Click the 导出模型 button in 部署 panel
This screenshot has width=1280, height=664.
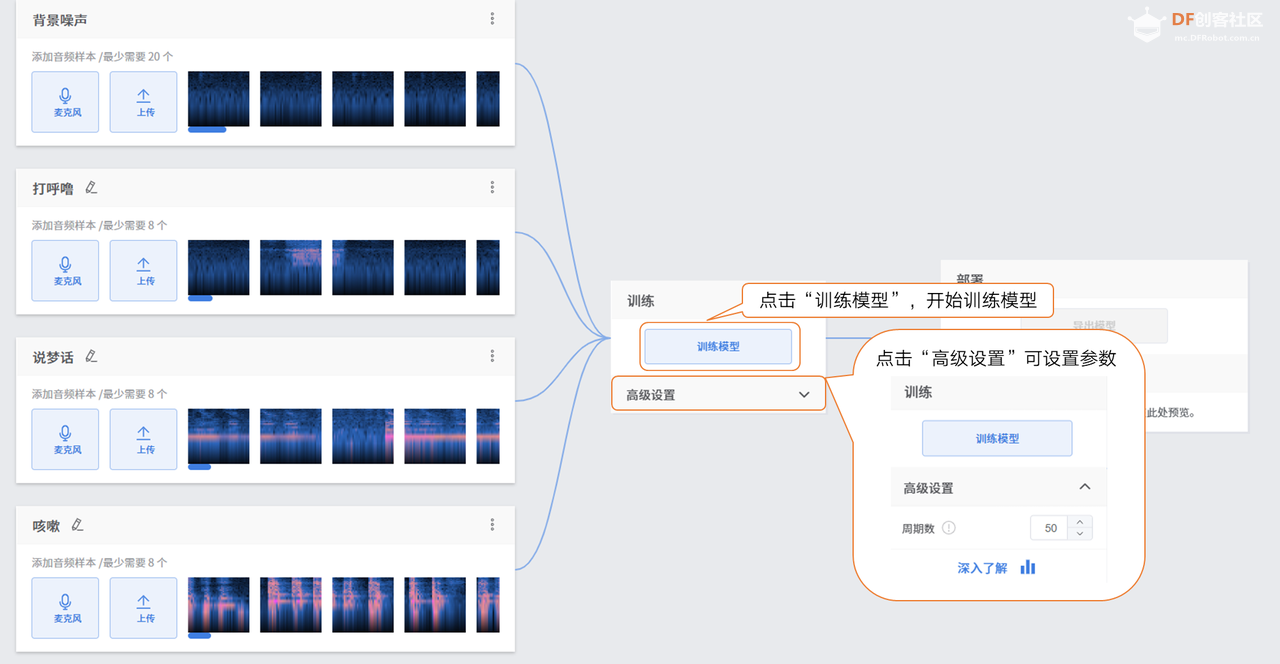click(1094, 325)
